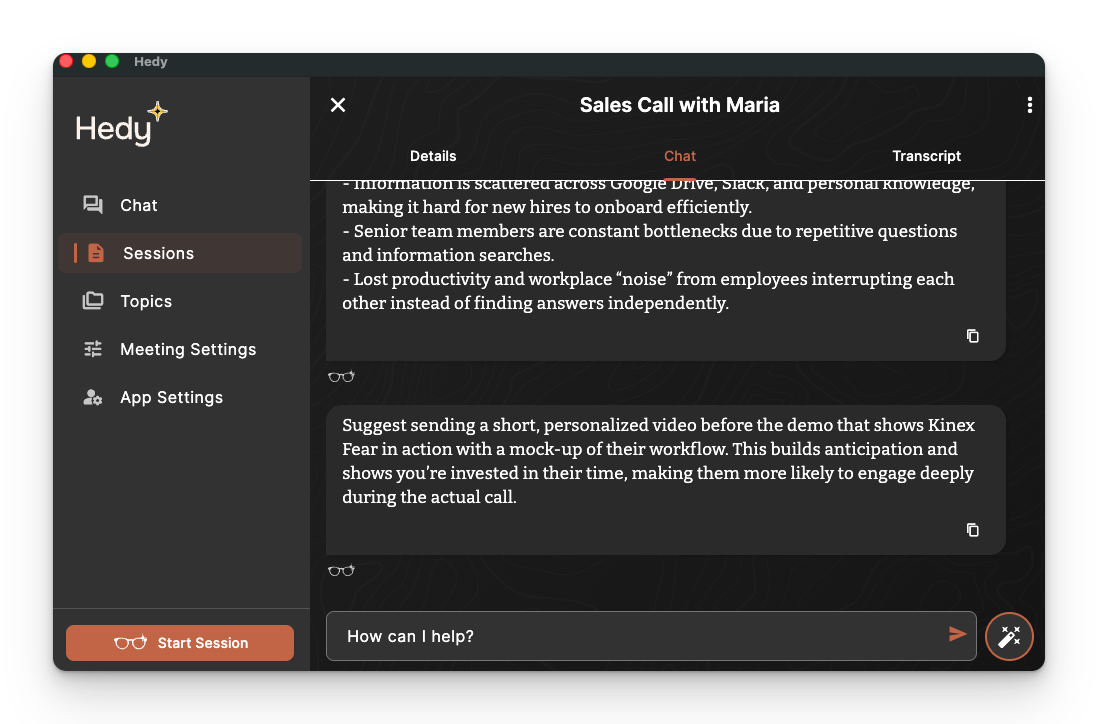Open the Chat section in sidebar

(138, 205)
